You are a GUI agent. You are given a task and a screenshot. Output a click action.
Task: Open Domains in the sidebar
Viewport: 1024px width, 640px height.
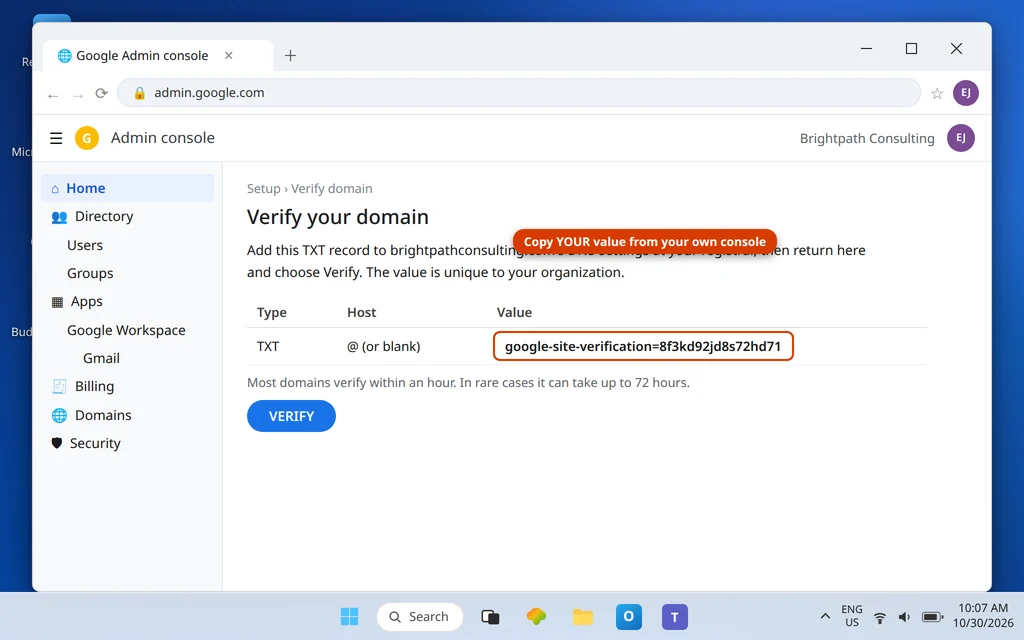(127, 415)
